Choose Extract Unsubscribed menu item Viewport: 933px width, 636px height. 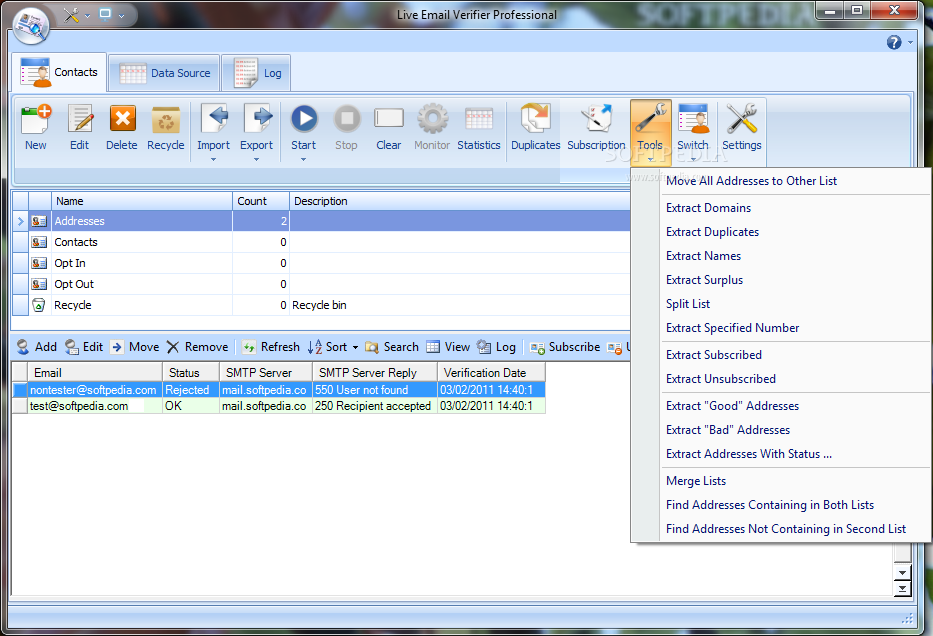point(721,379)
